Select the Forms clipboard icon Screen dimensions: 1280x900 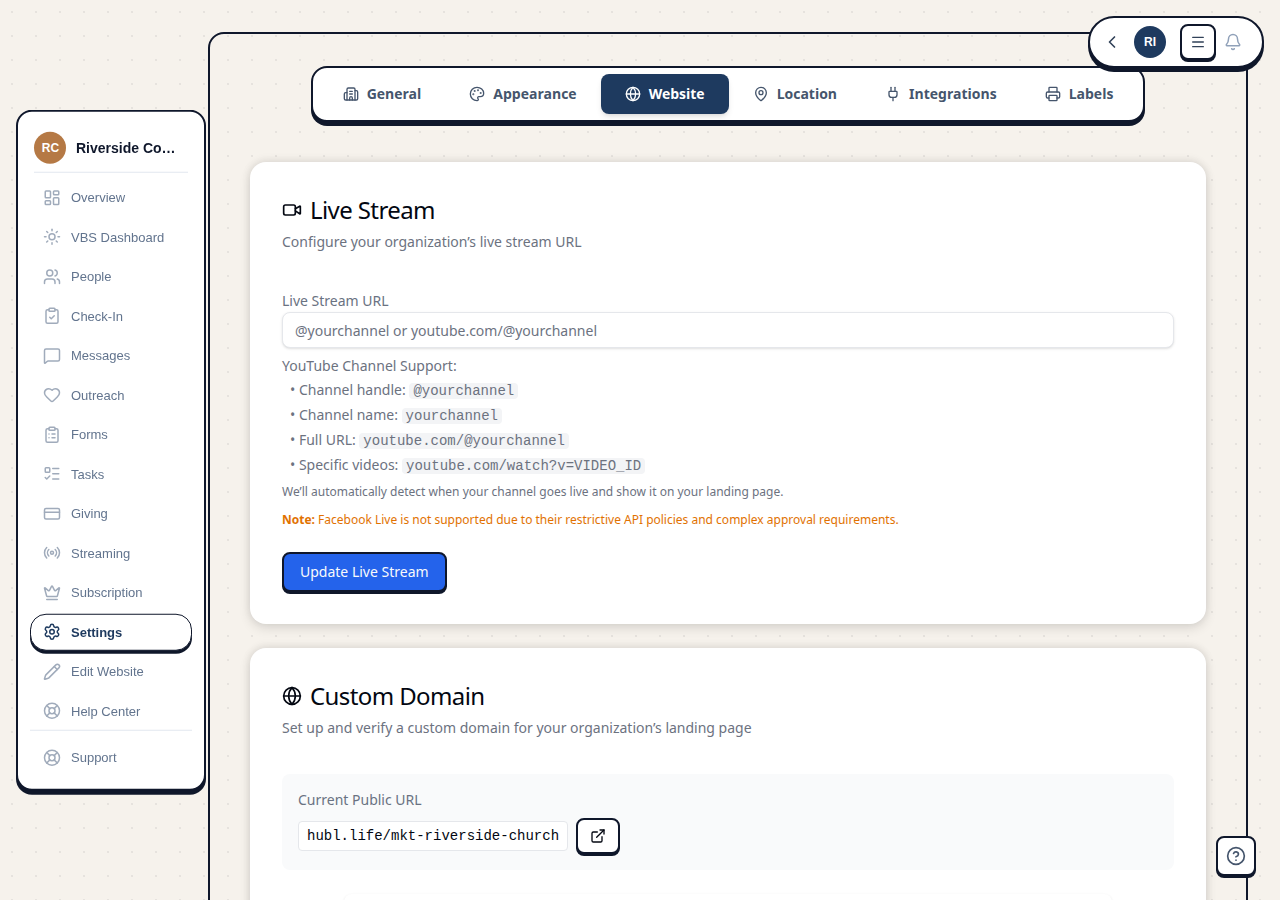click(52, 434)
